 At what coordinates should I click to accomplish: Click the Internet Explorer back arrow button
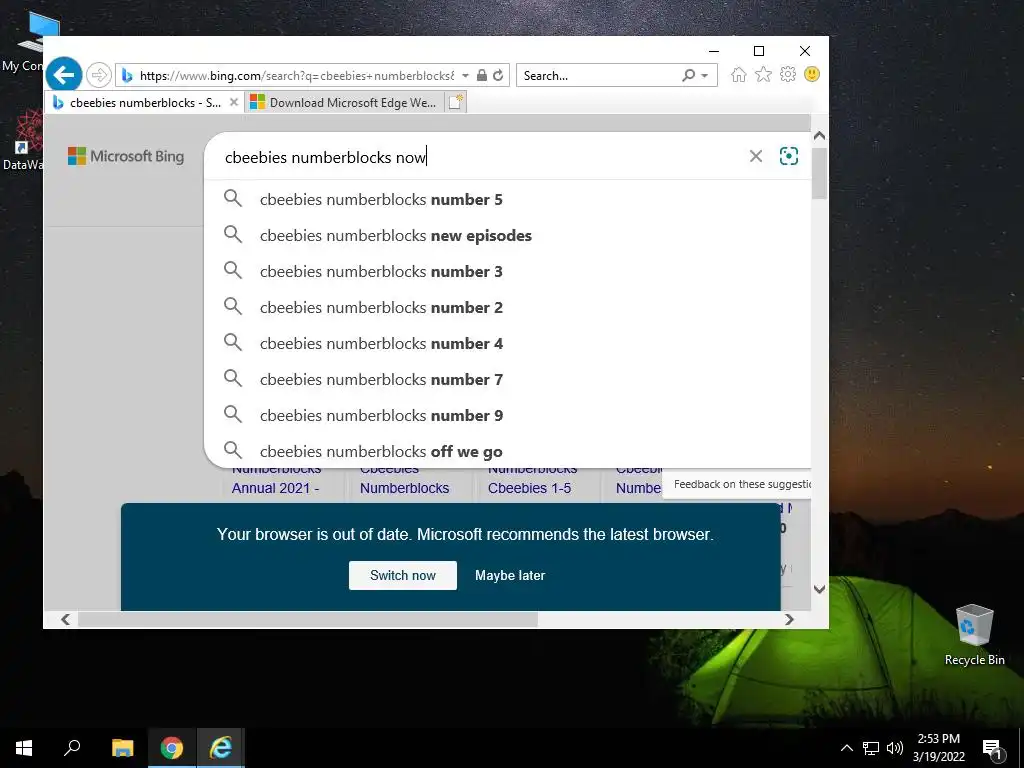tap(64, 75)
